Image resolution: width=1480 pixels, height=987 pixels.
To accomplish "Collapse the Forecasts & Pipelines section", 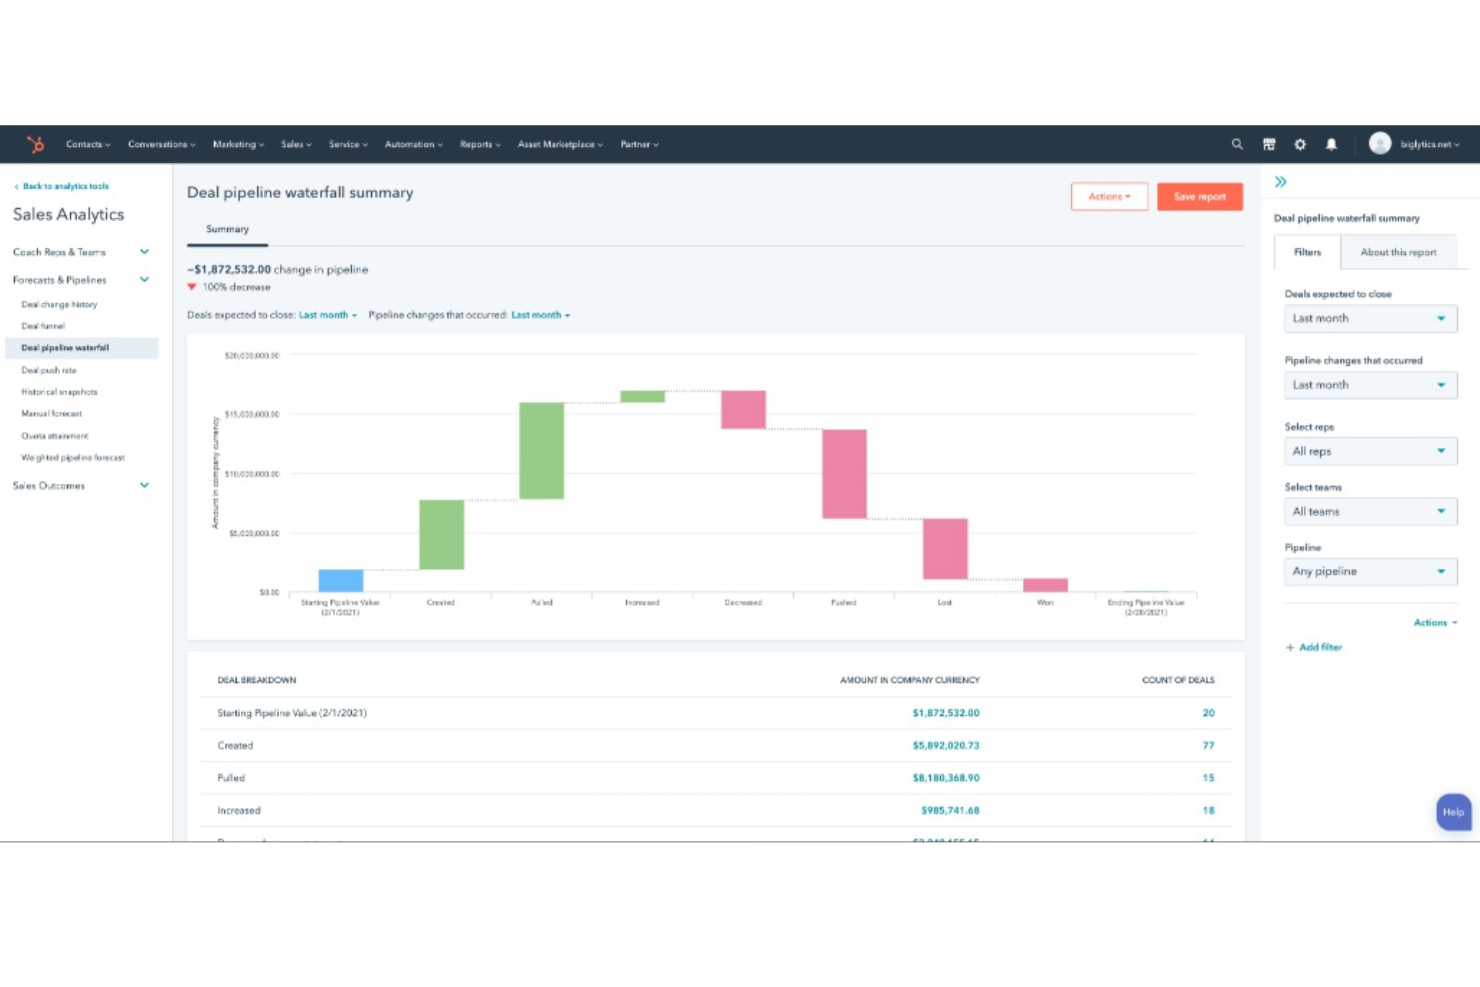I will pyautogui.click(x=143, y=280).
